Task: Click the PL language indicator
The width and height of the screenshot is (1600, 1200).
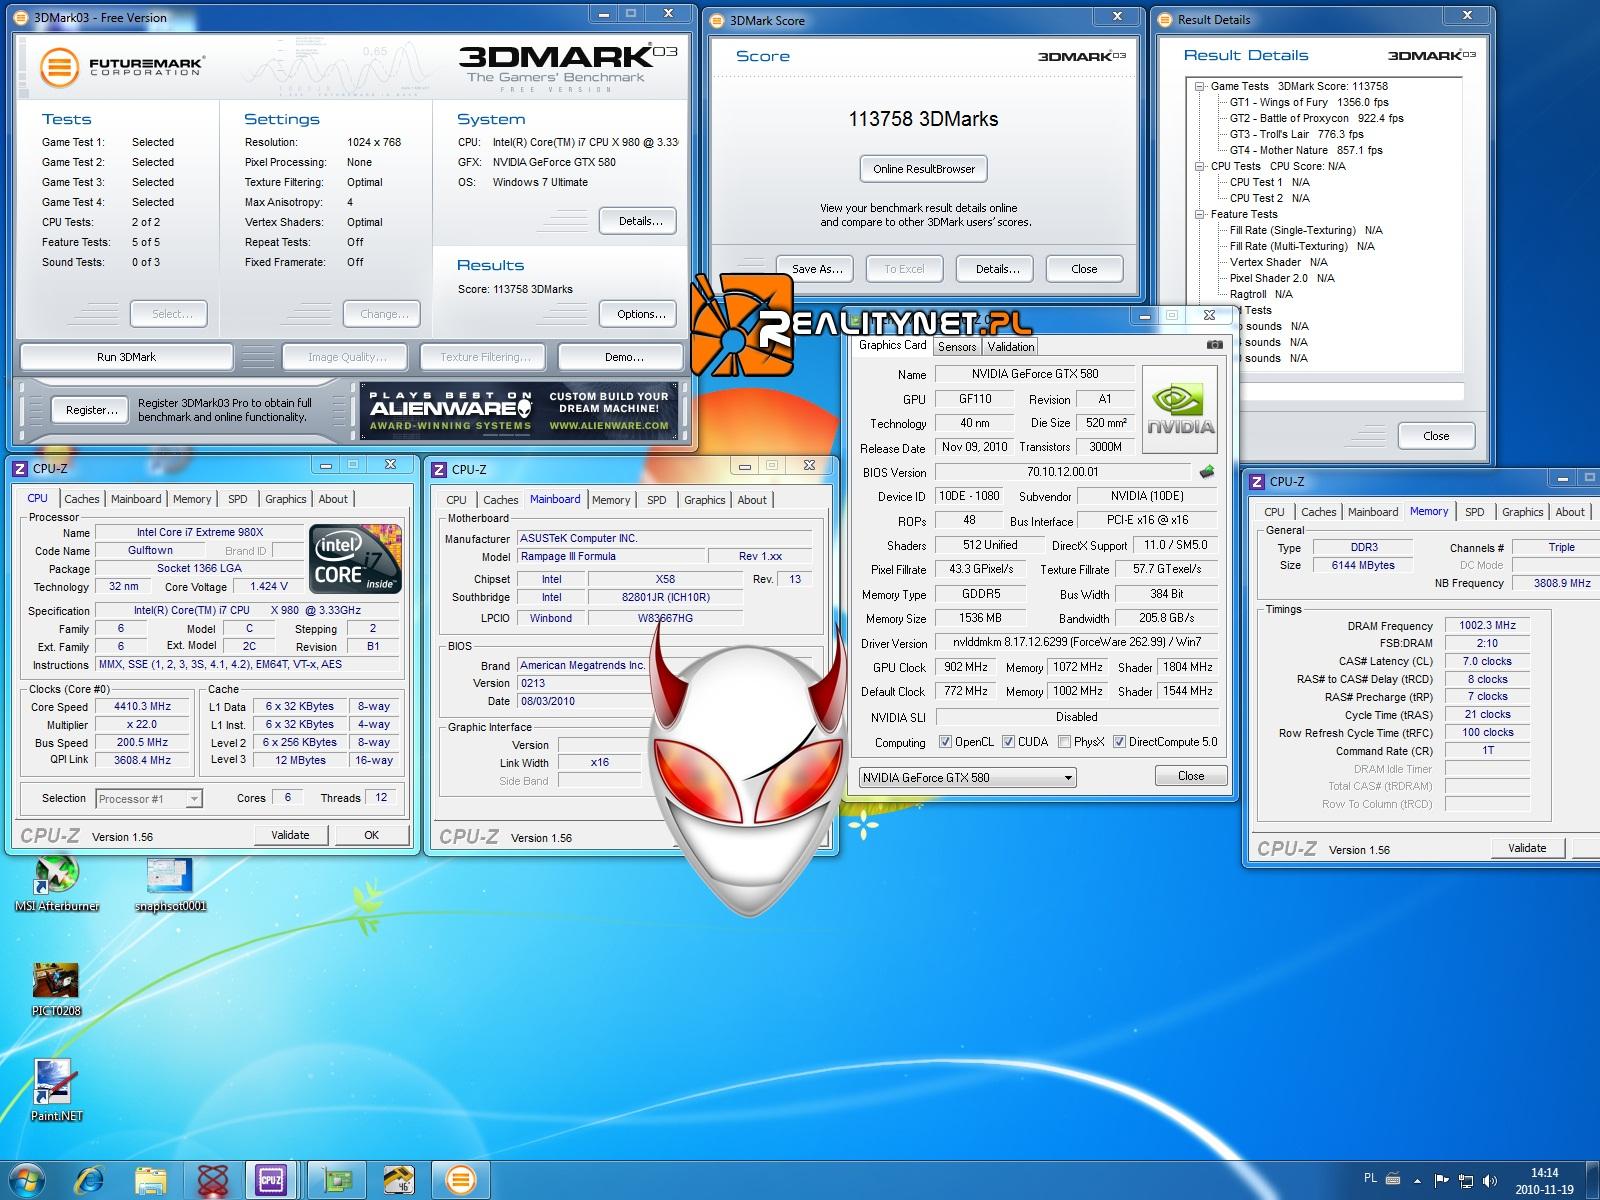Action: click(1369, 1179)
